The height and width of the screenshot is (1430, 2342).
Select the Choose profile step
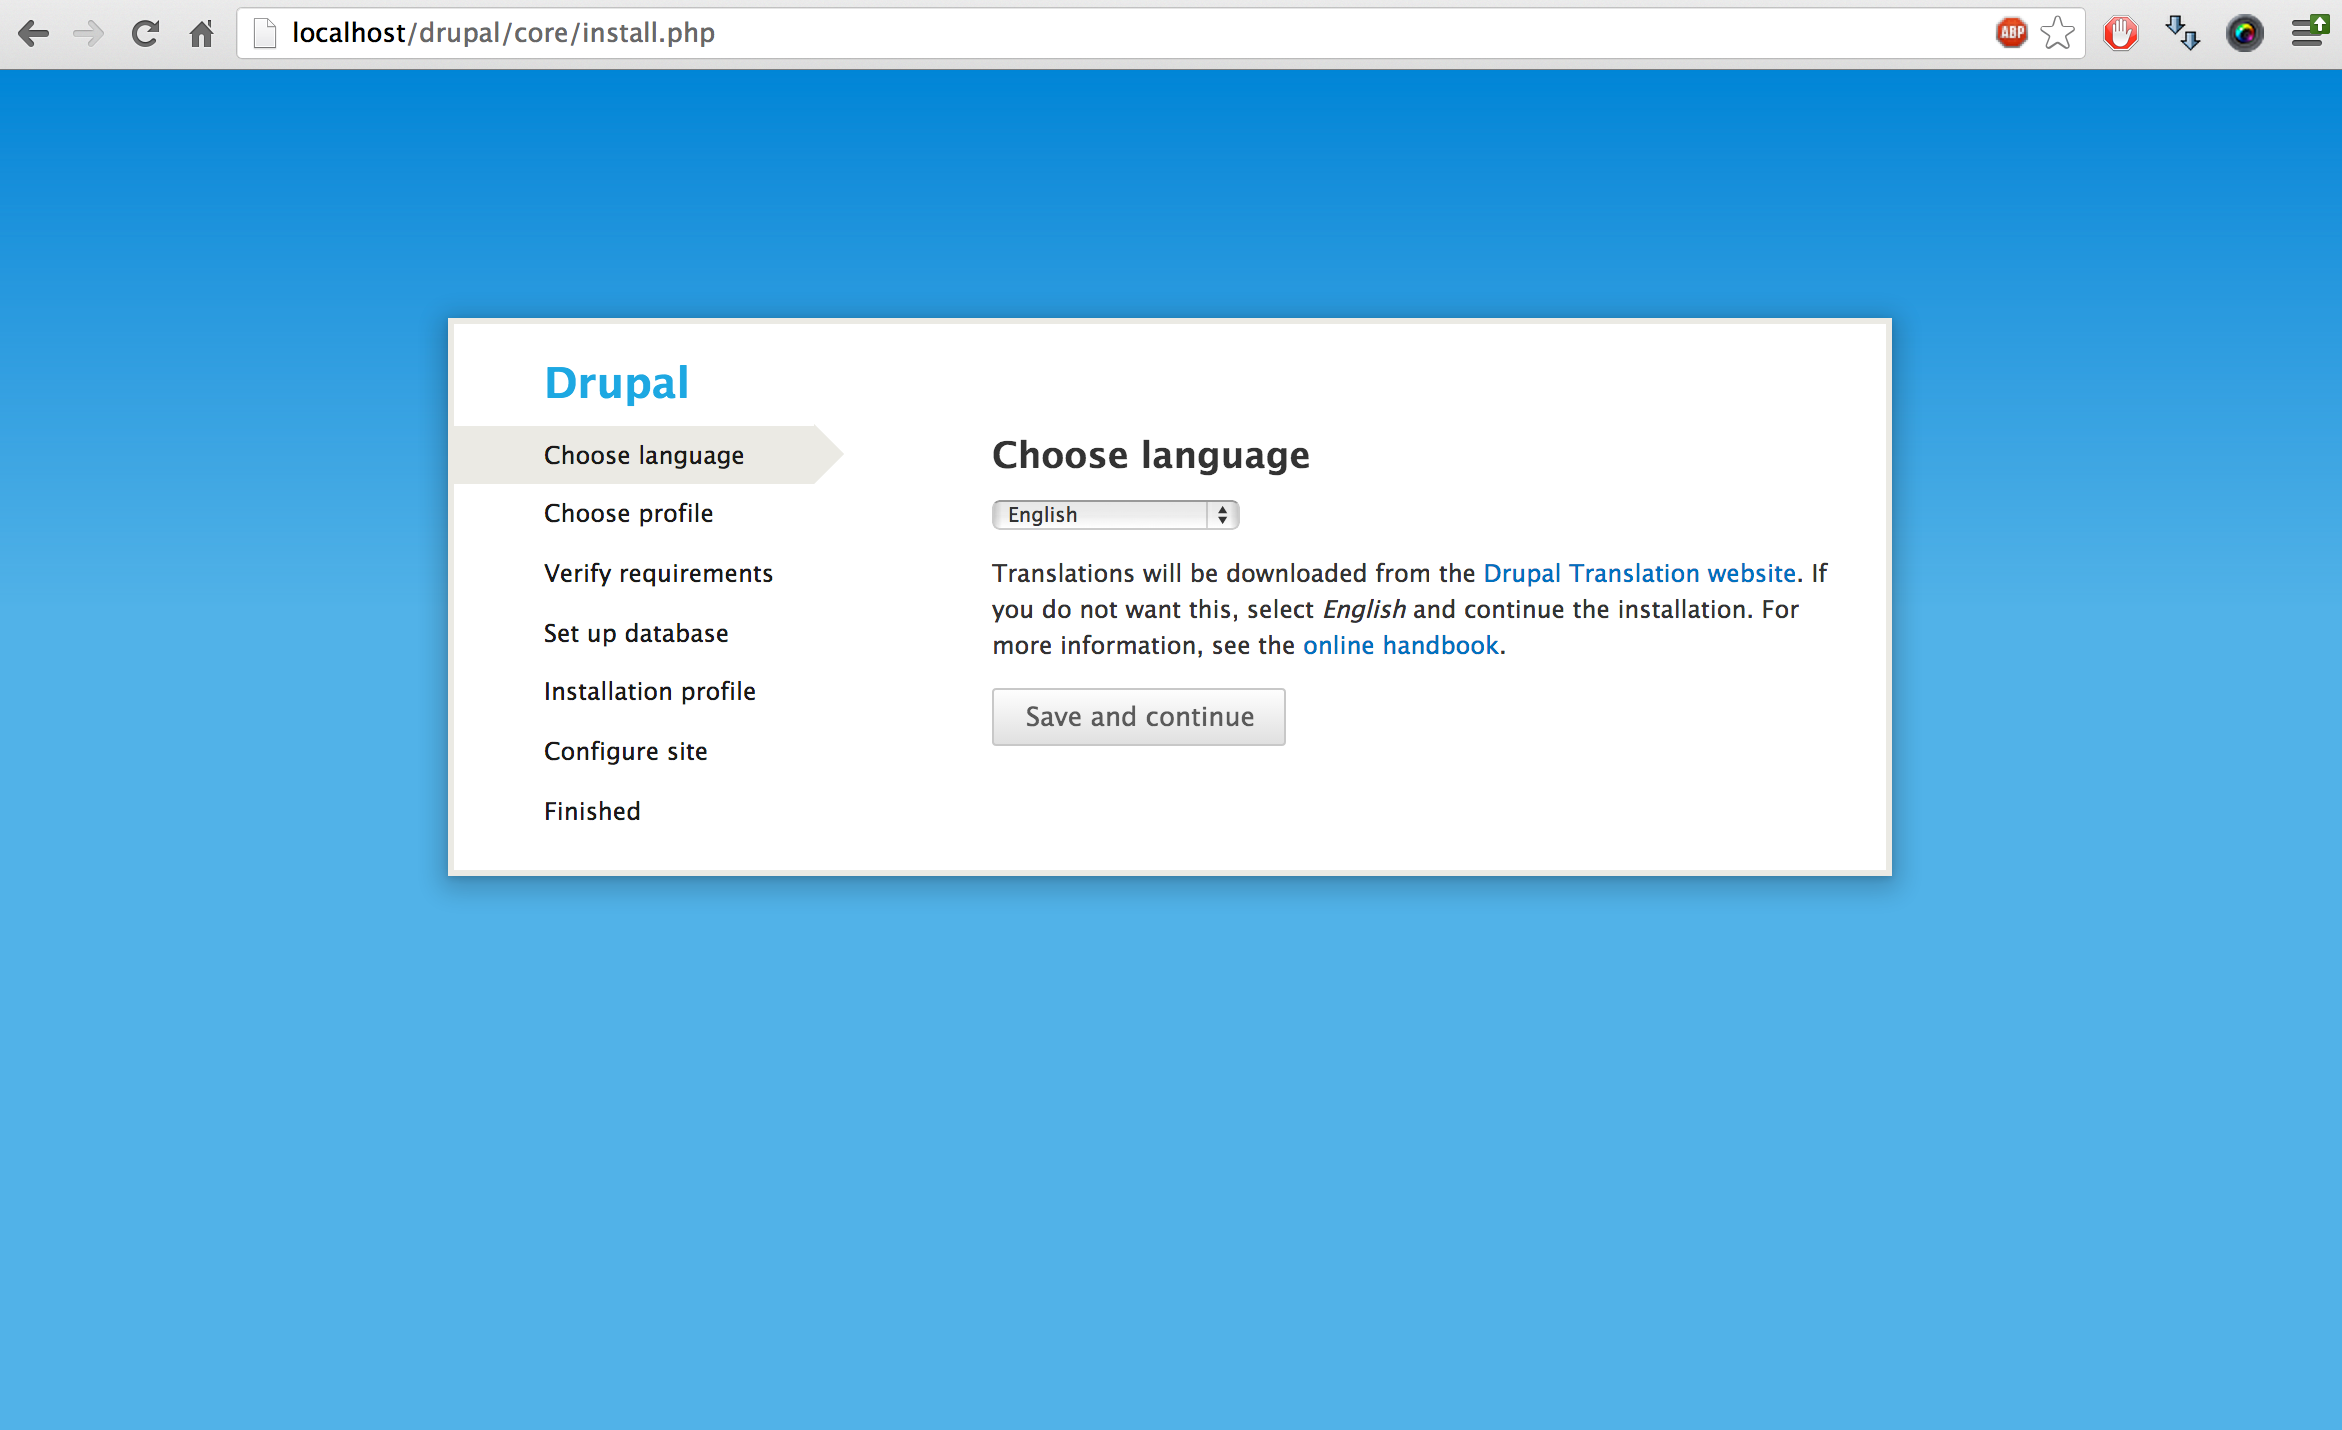628,513
